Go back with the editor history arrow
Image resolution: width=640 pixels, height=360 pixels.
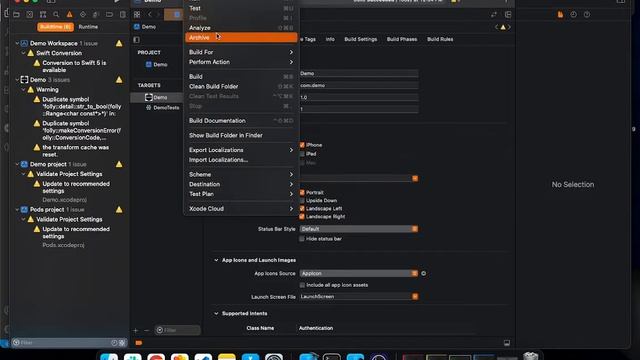(x=149, y=15)
